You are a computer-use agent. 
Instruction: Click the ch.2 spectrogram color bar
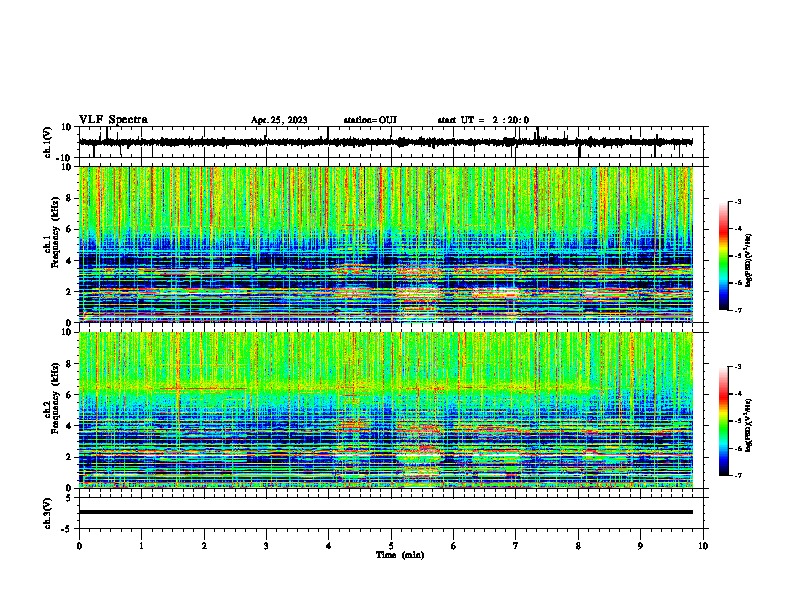(x=724, y=421)
